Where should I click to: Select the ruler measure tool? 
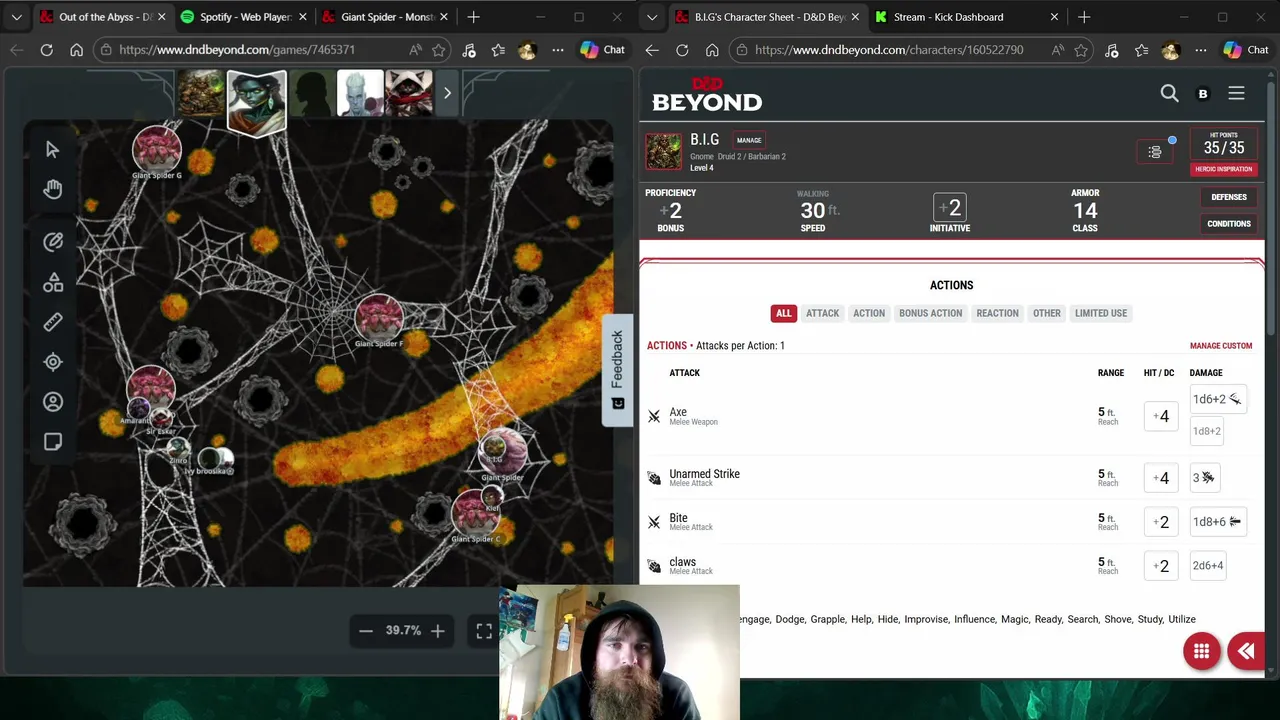point(53,322)
